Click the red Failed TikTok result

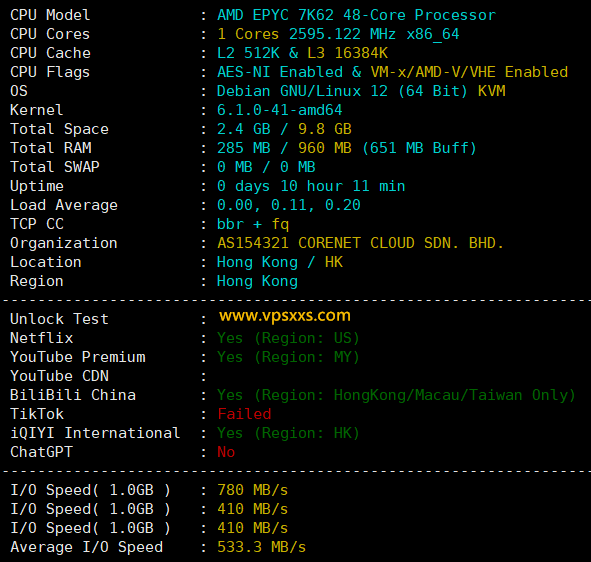(244, 414)
